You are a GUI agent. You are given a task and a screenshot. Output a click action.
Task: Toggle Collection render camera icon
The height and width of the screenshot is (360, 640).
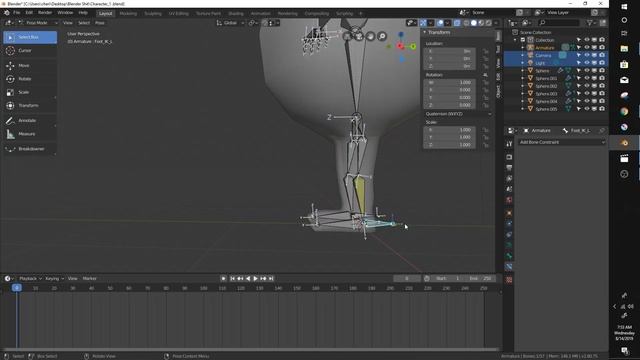(x=602, y=40)
